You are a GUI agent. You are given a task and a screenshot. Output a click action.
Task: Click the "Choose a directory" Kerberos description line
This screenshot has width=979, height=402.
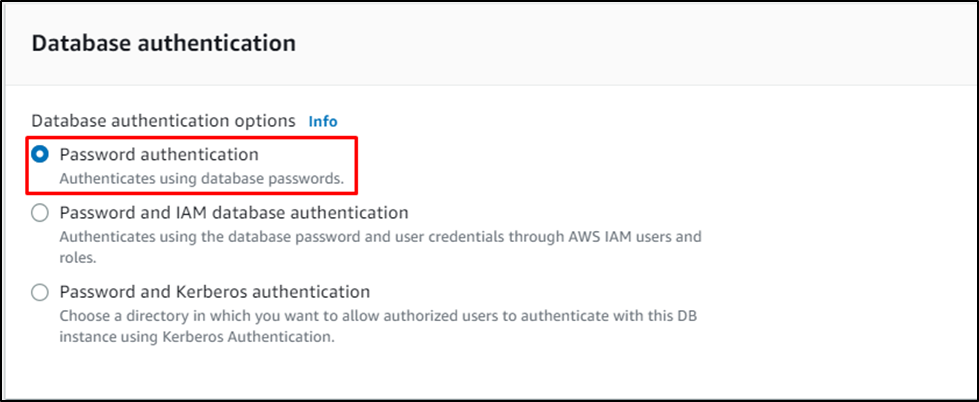pyautogui.click(x=380, y=317)
